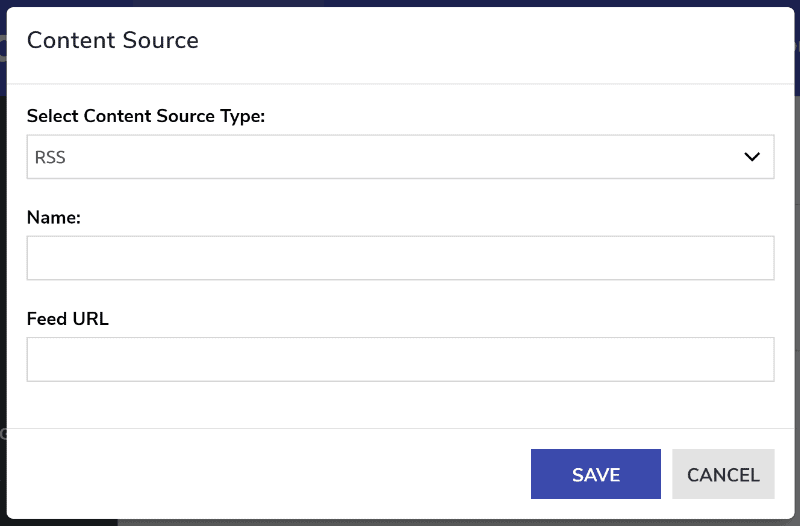Click the RSS value in the type selector
This screenshot has height=526, width=800.
click(50, 157)
